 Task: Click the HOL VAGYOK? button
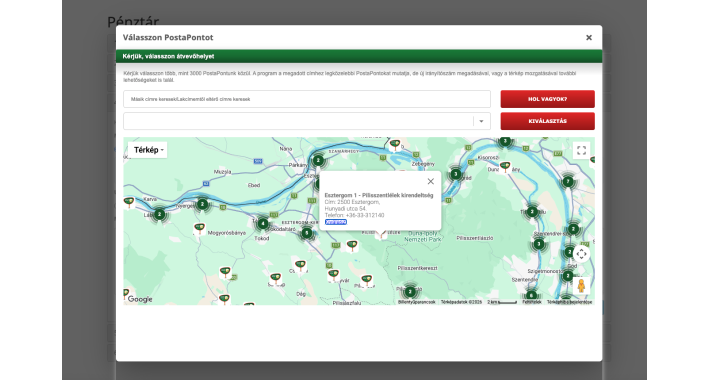547,99
